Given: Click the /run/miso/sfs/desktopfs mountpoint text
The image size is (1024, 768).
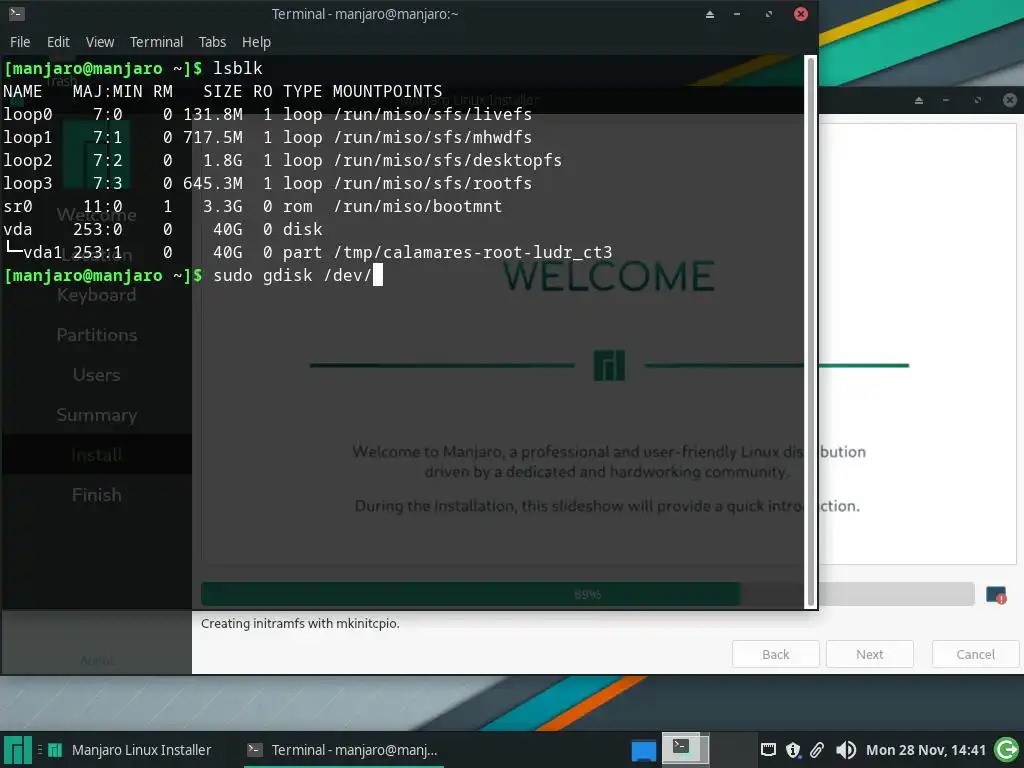Looking at the screenshot, I should (x=447, y=160).
